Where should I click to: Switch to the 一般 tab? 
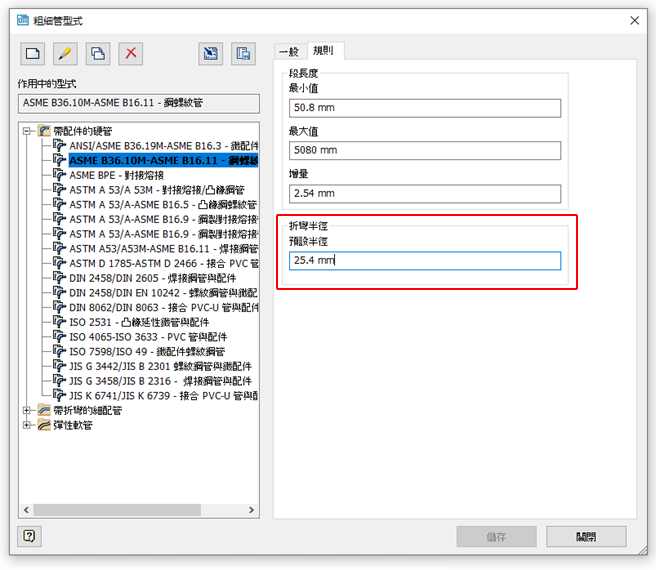click(x=289, y=51)
